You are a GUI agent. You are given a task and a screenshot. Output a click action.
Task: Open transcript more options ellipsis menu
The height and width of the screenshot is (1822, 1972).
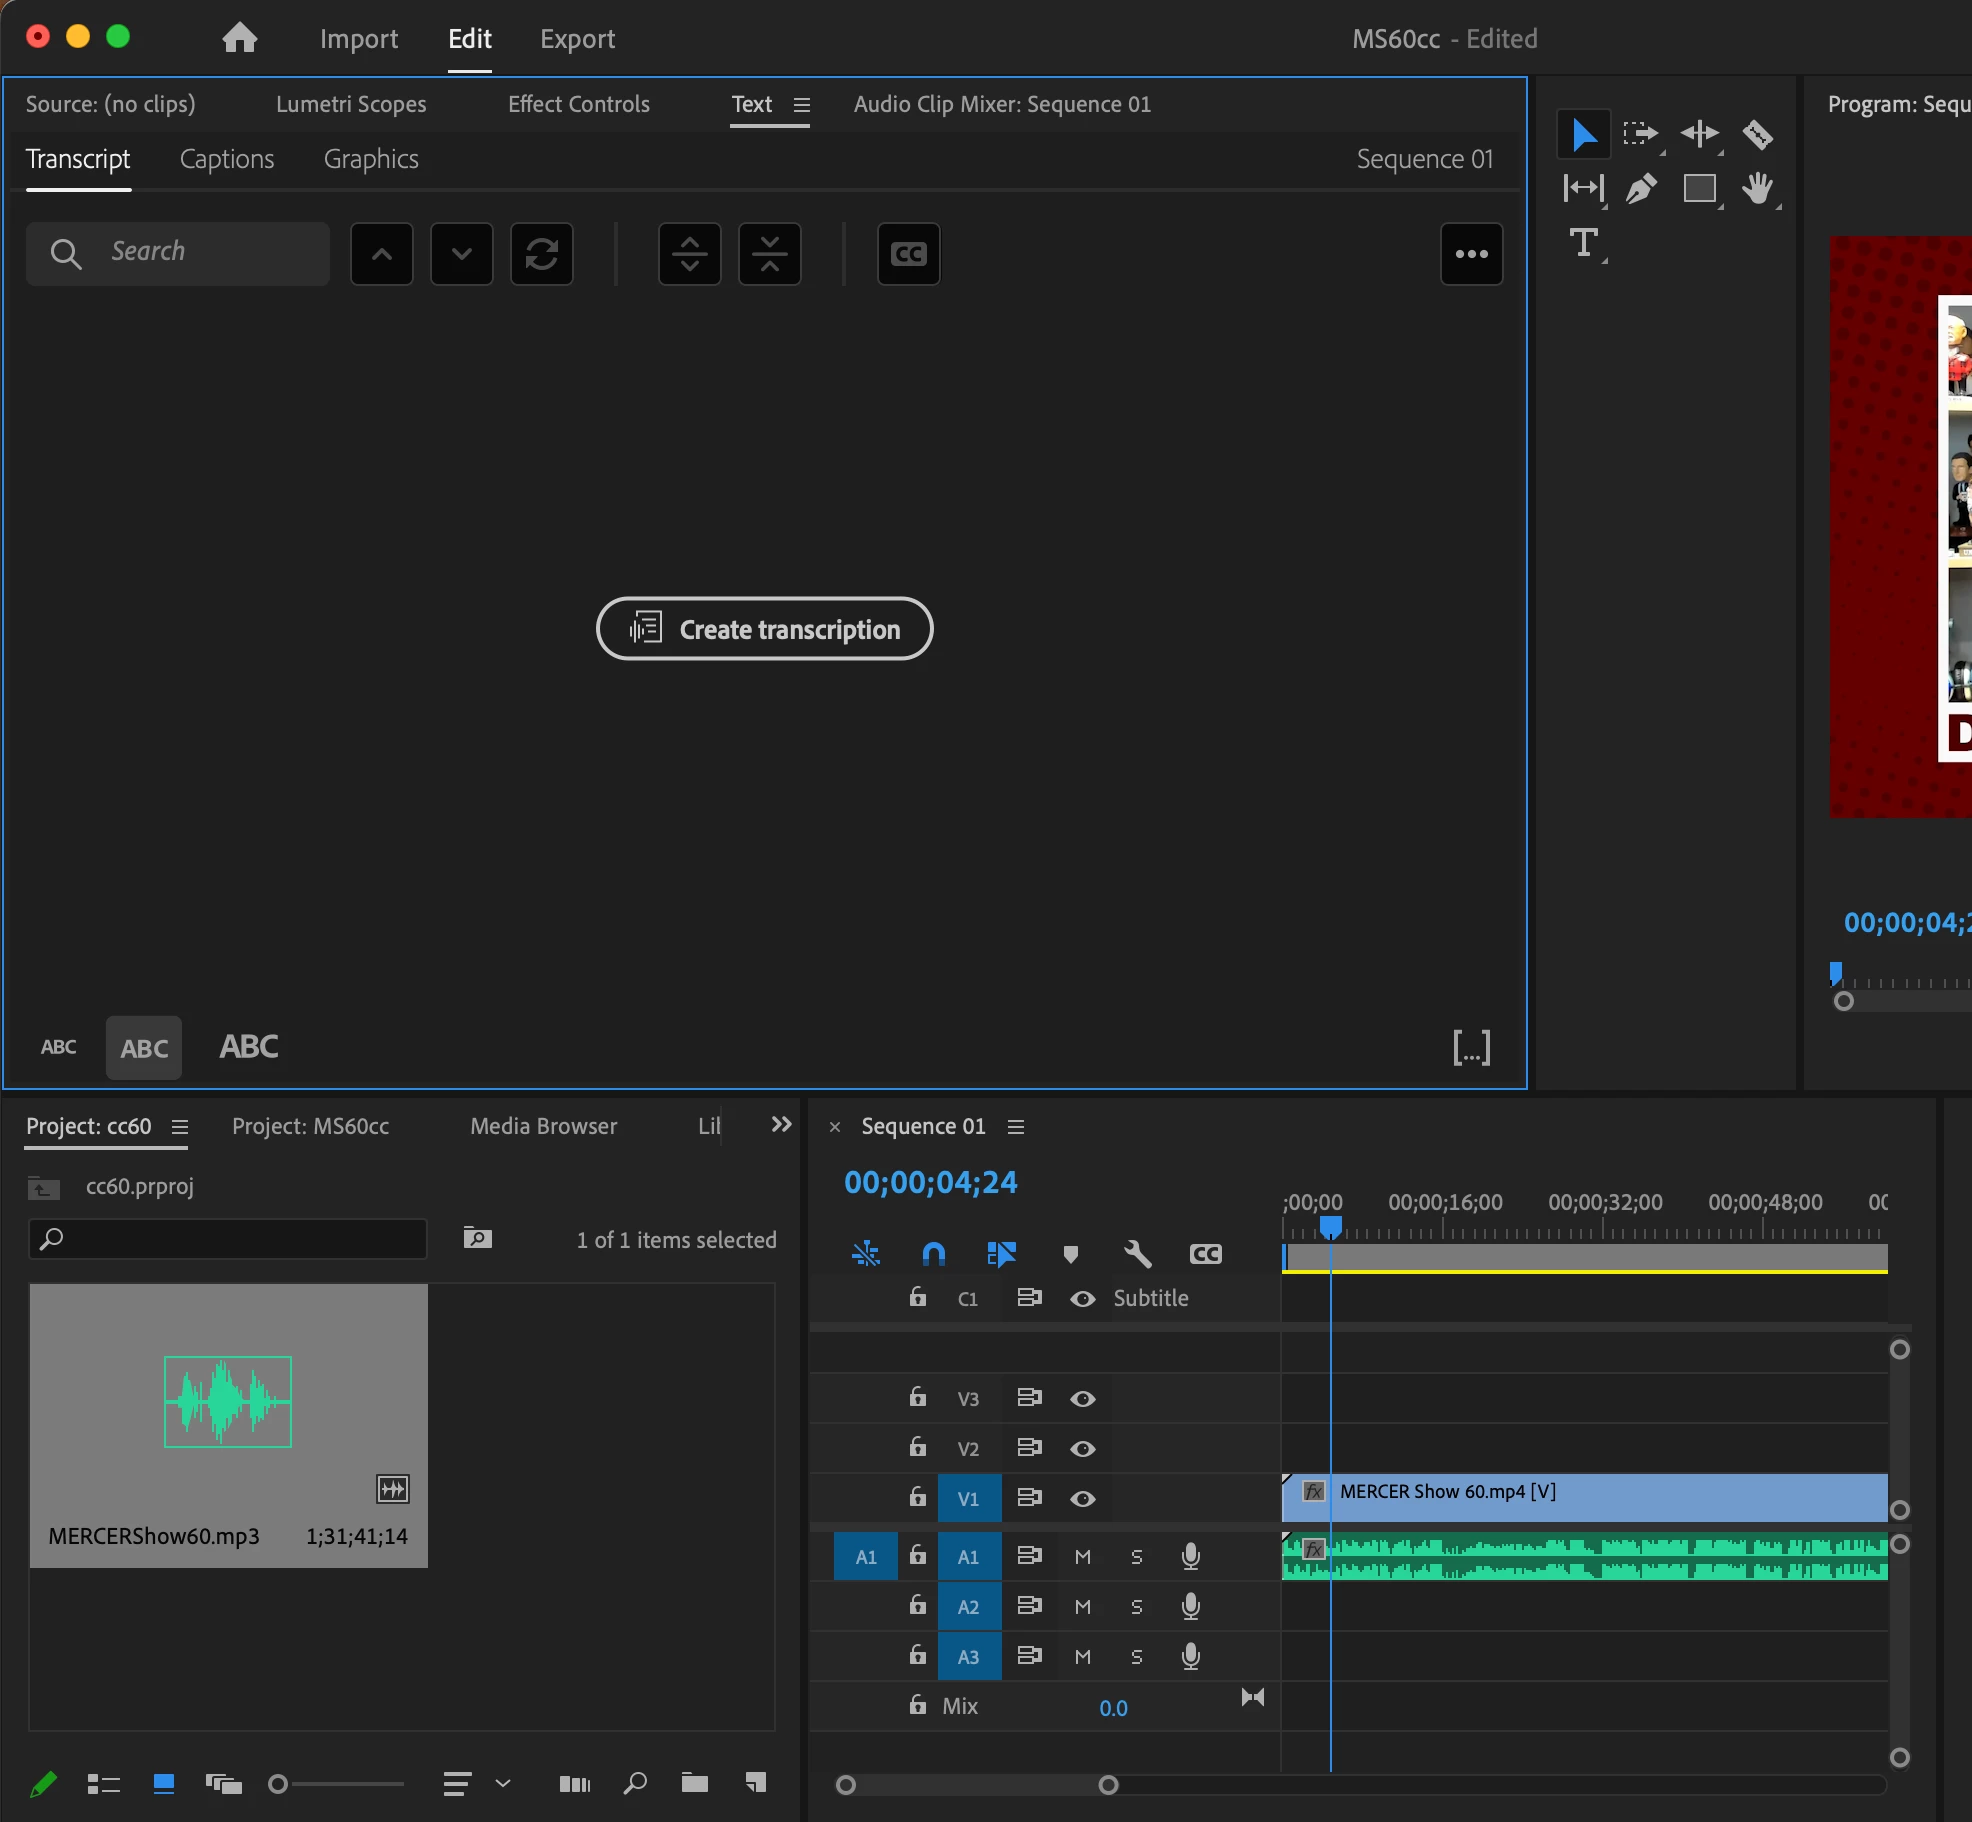click(1471, 254)
